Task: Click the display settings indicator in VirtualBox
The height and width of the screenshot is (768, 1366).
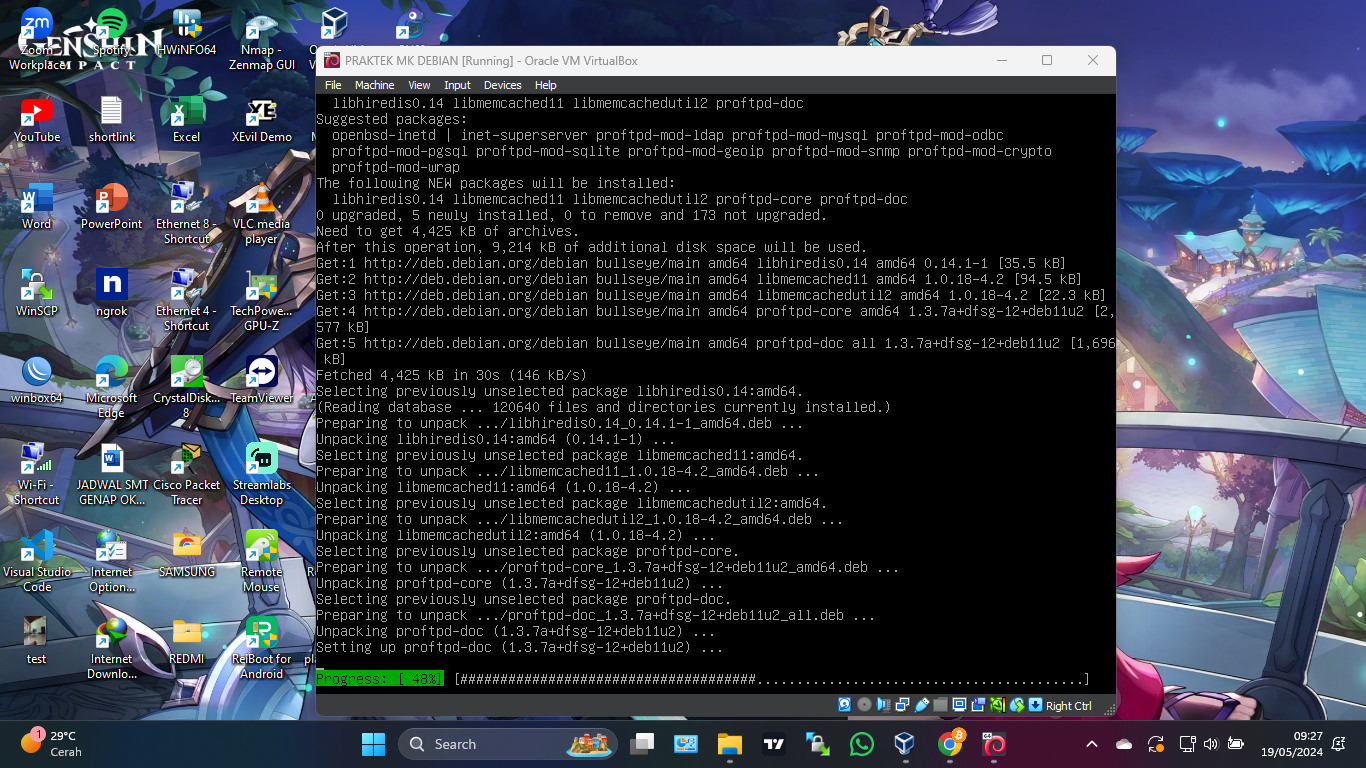Action: pos(959,705)
